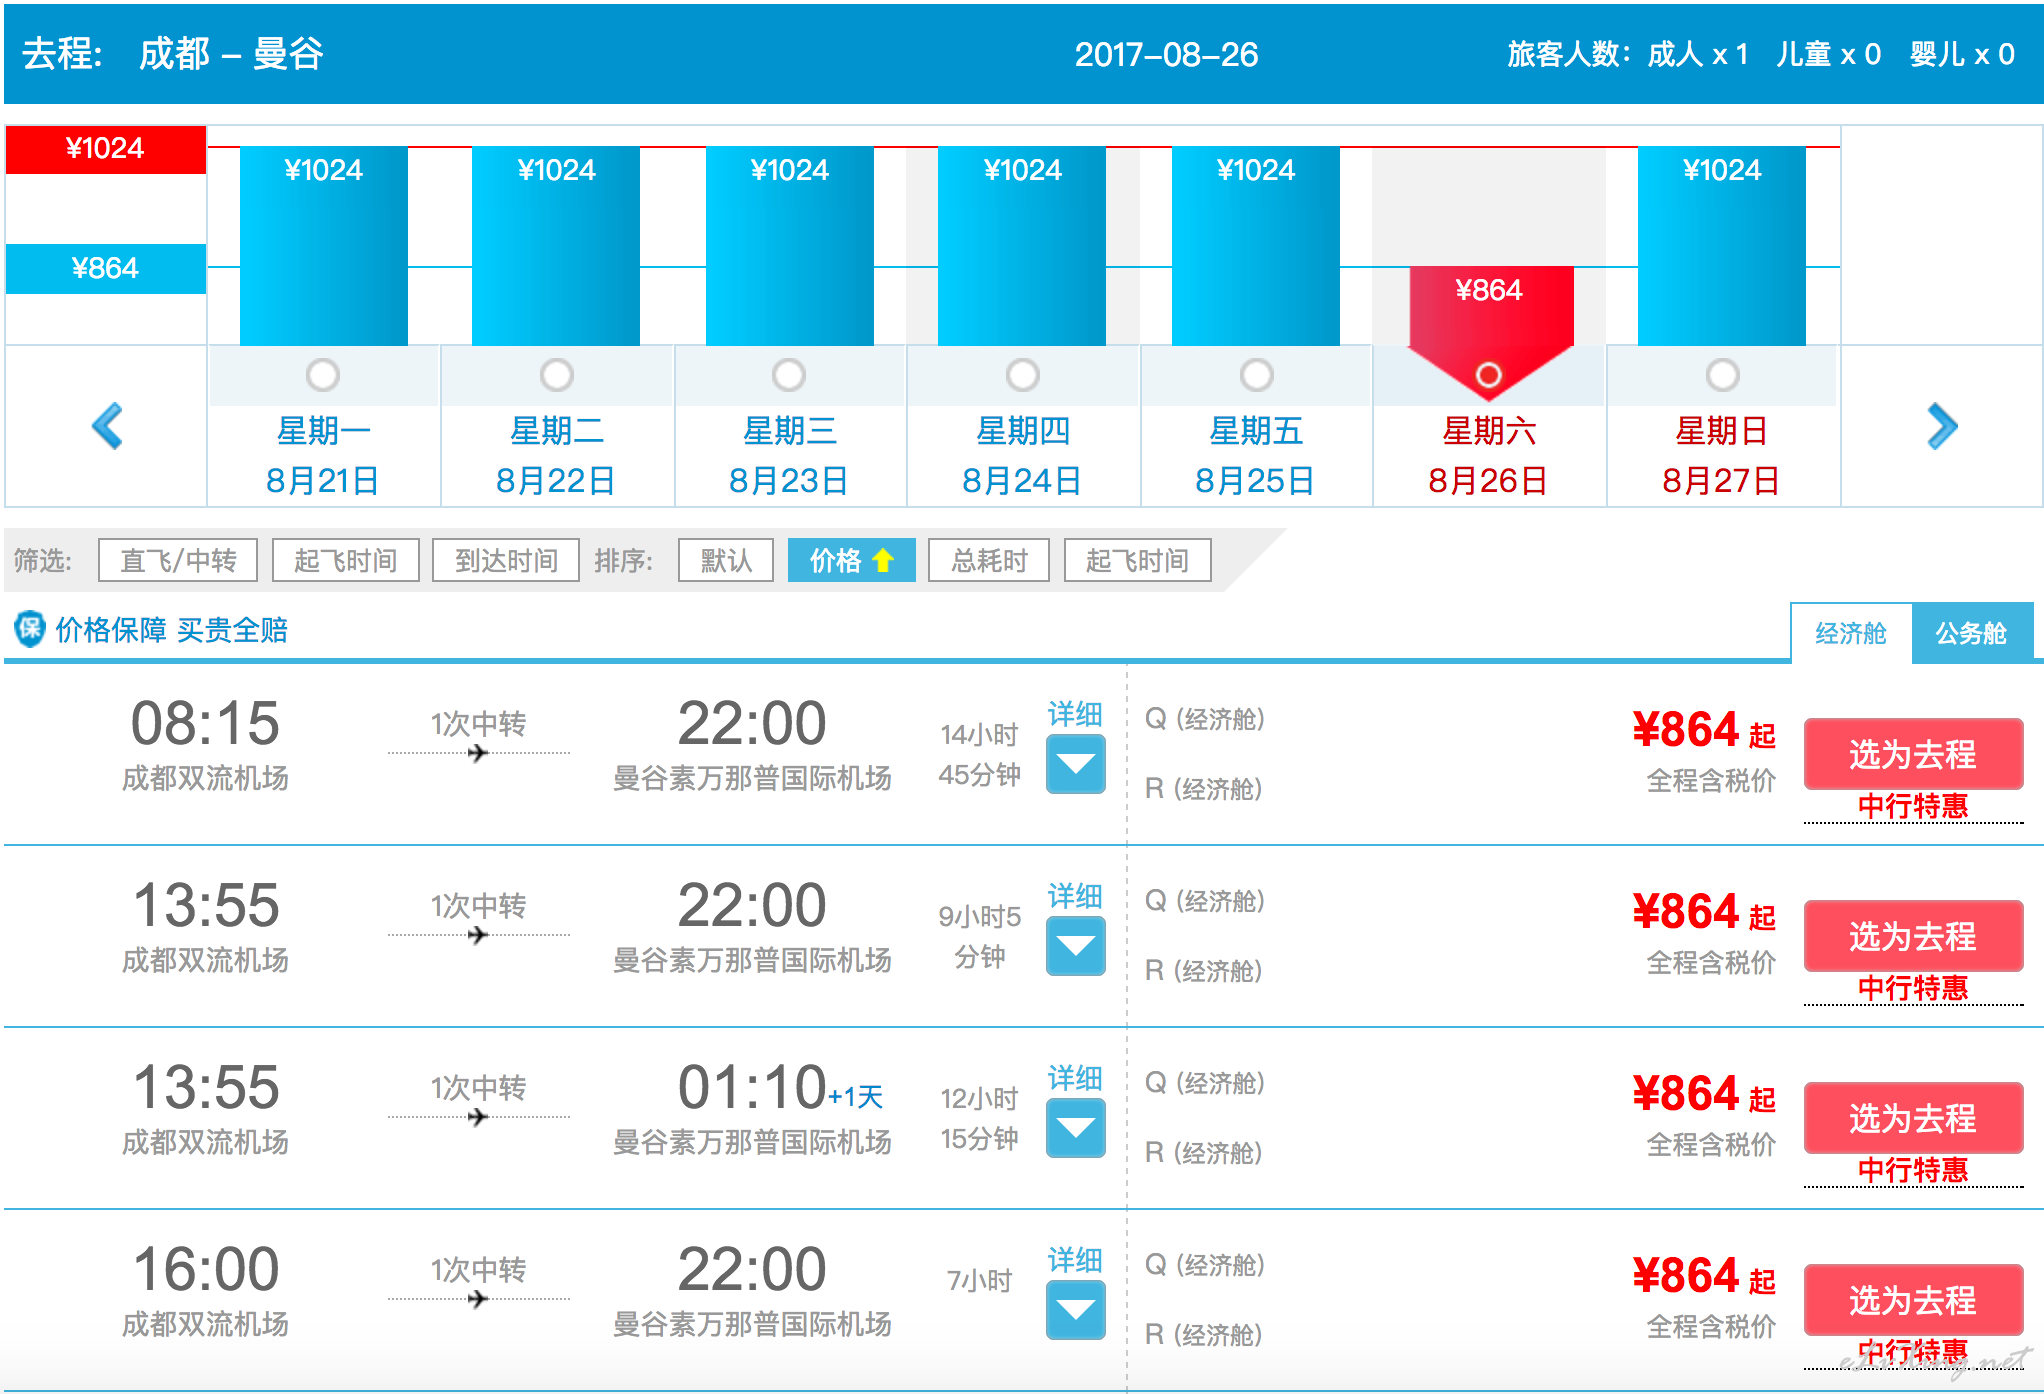2044x1394 pixels.
Task: Choose the 星期二 8月22日 date radio
Action: point(556,375)
